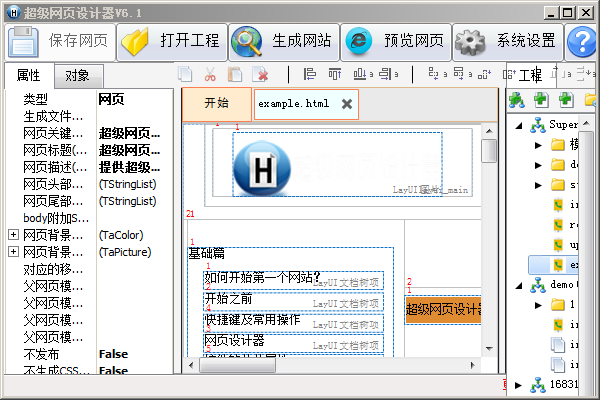Screen dimensions: 600x400
Task: Collapse the Super project tree node
Action: [519, 126]
